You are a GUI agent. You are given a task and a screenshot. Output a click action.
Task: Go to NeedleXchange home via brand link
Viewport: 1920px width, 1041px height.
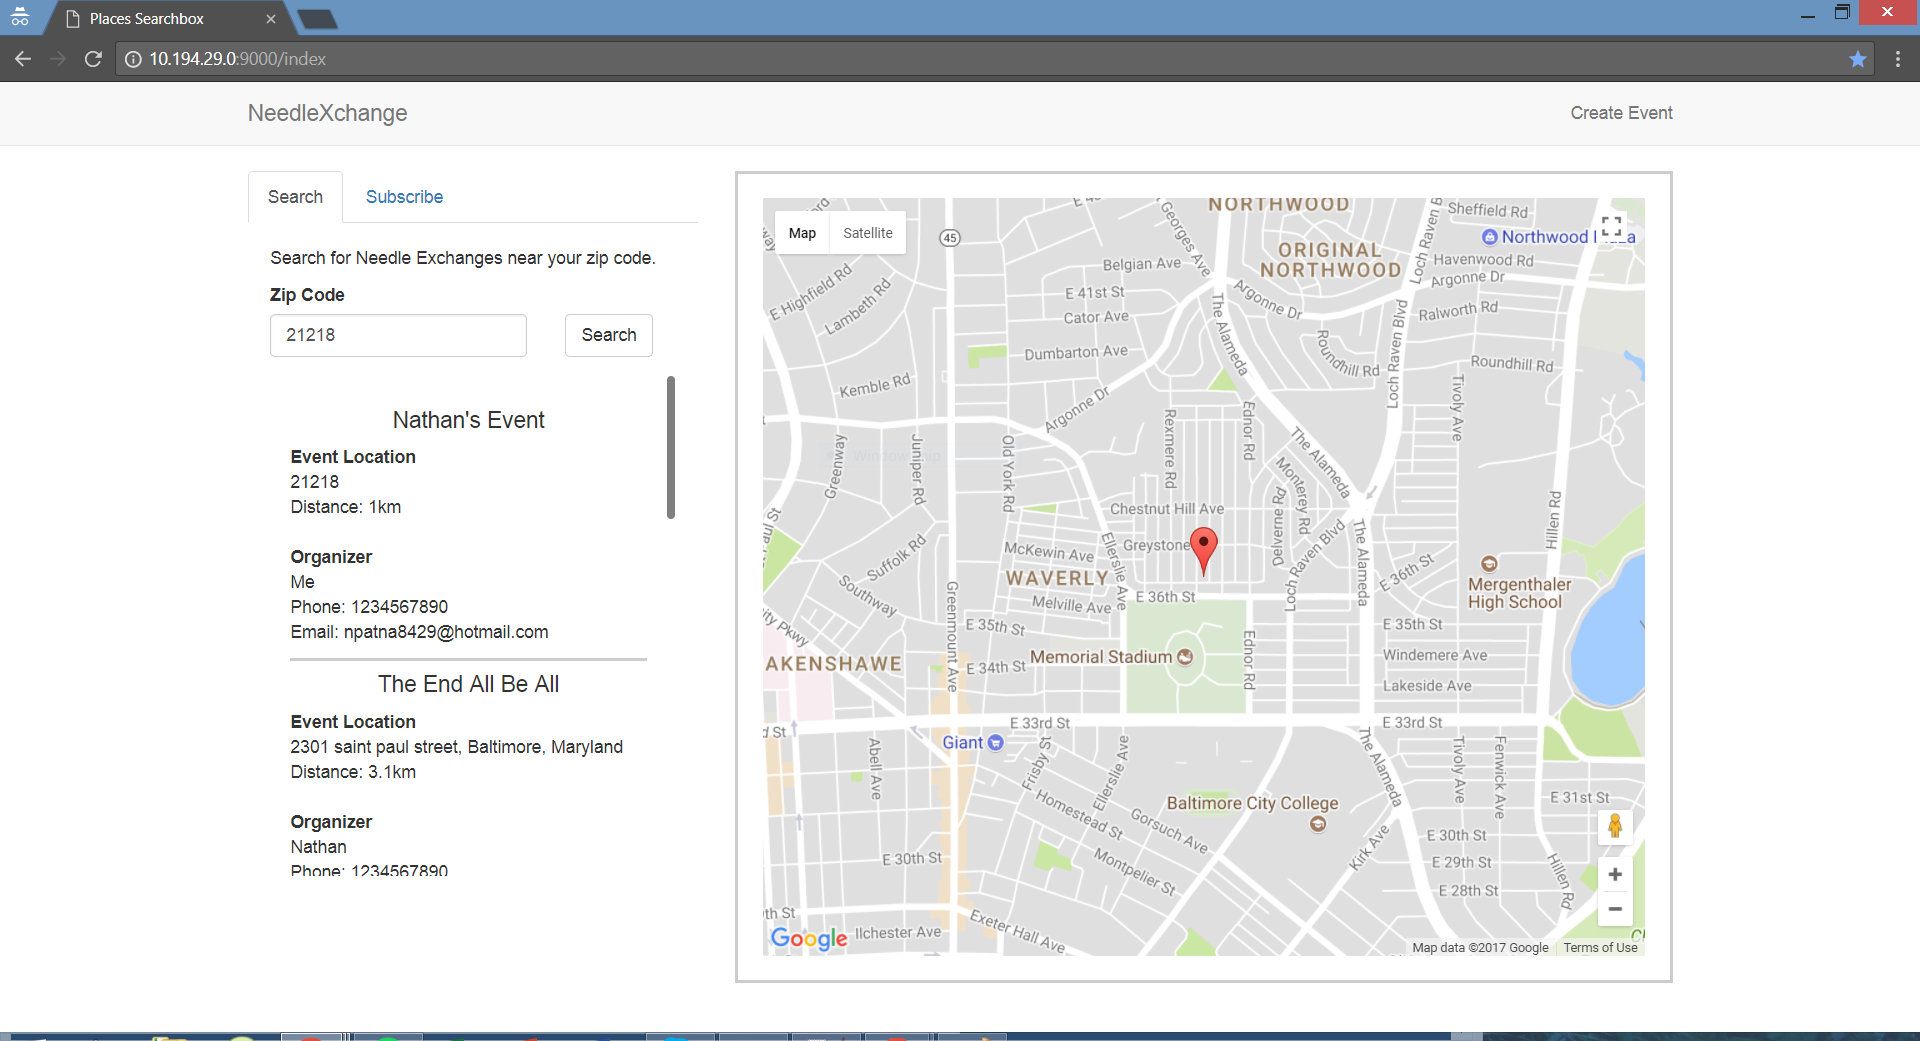pos(327,113)
